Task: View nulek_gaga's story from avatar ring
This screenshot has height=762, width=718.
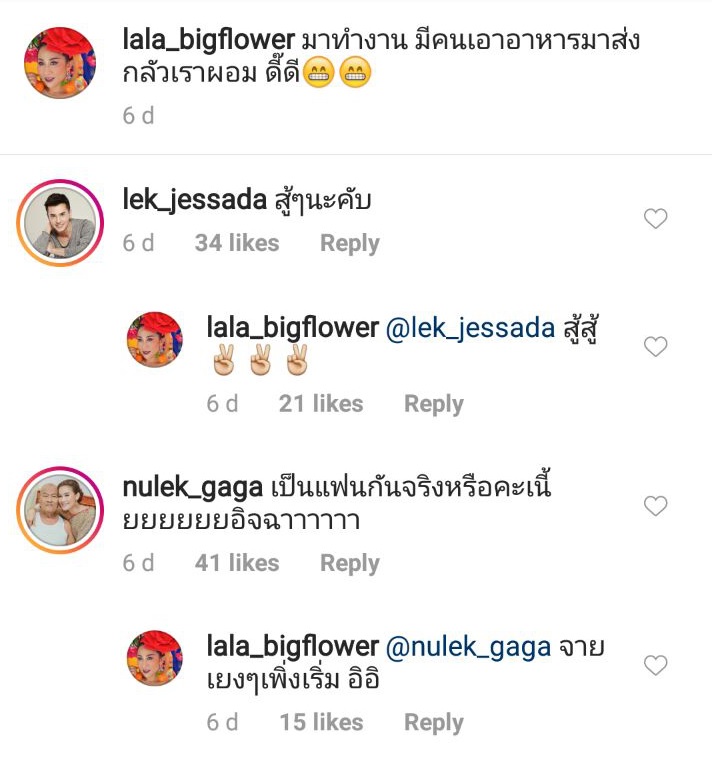Action: pos(60,510)
